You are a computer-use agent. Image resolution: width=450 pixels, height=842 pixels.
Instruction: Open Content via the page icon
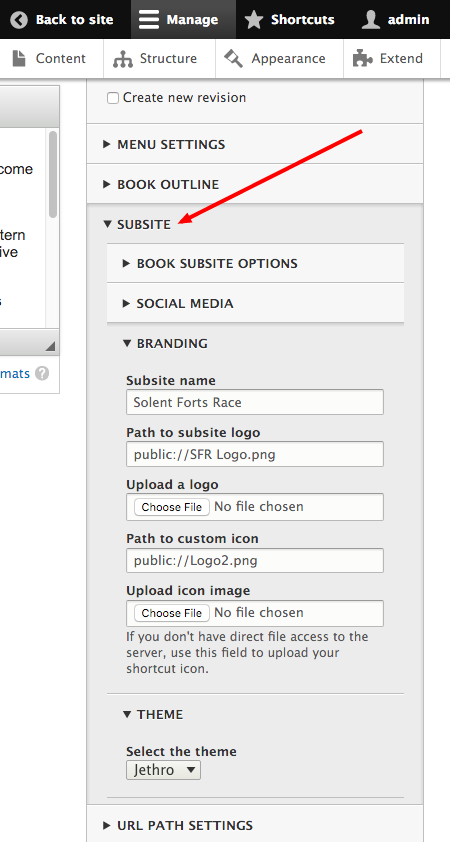point(19,58)
